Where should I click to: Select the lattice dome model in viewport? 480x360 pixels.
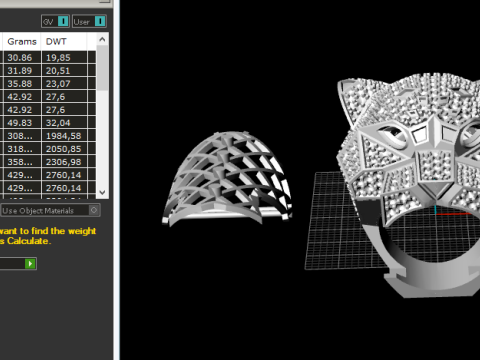(227, 178)
